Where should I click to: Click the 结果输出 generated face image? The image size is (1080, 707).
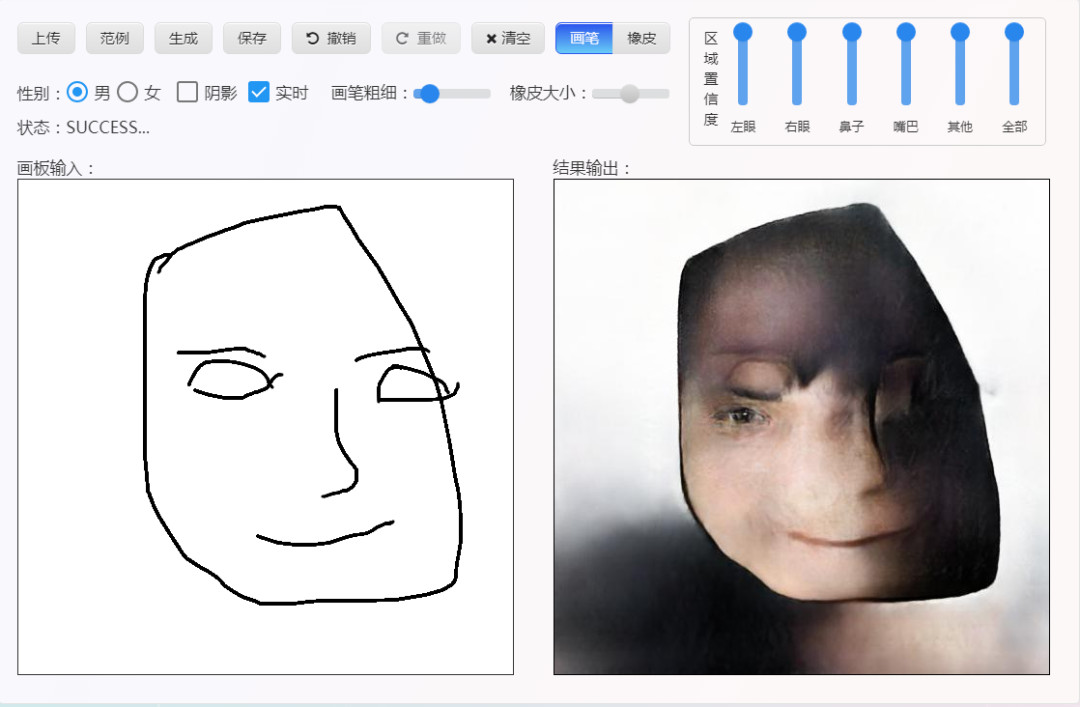[x=801, y=427]
